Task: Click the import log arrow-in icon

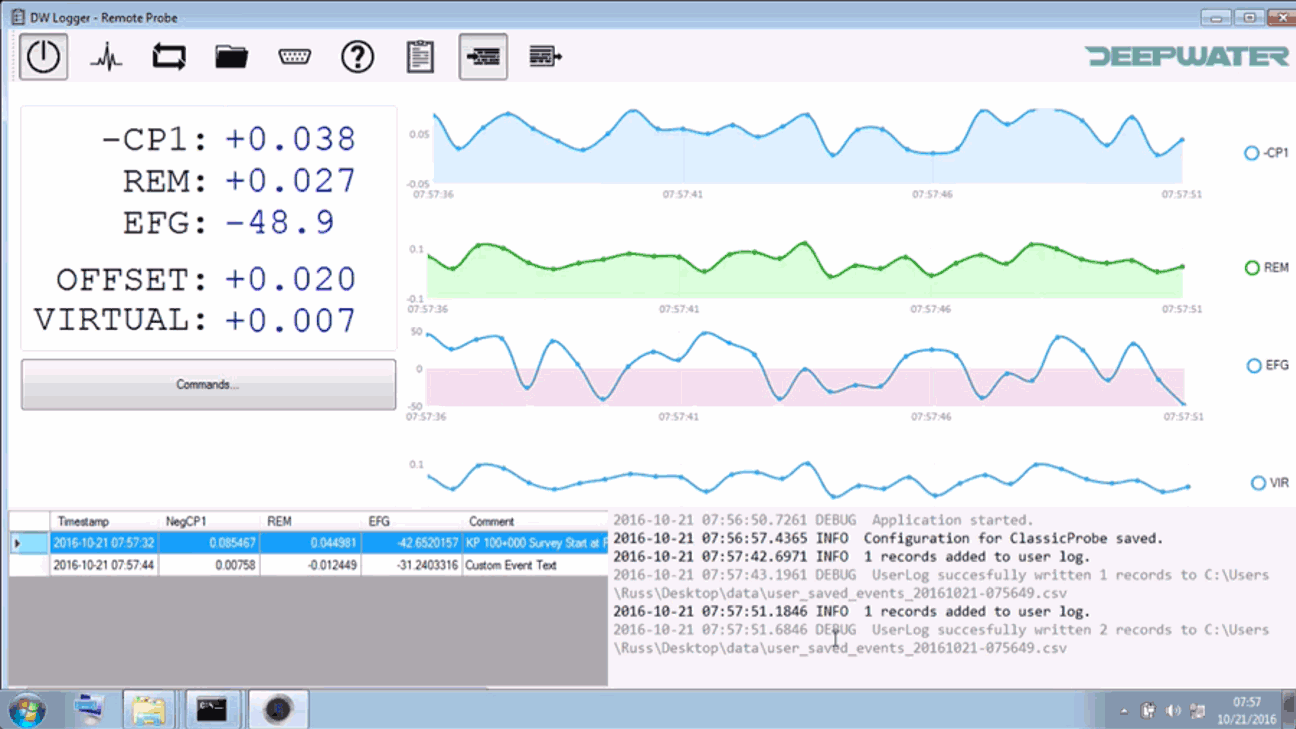Action: (x=483, y=57)
